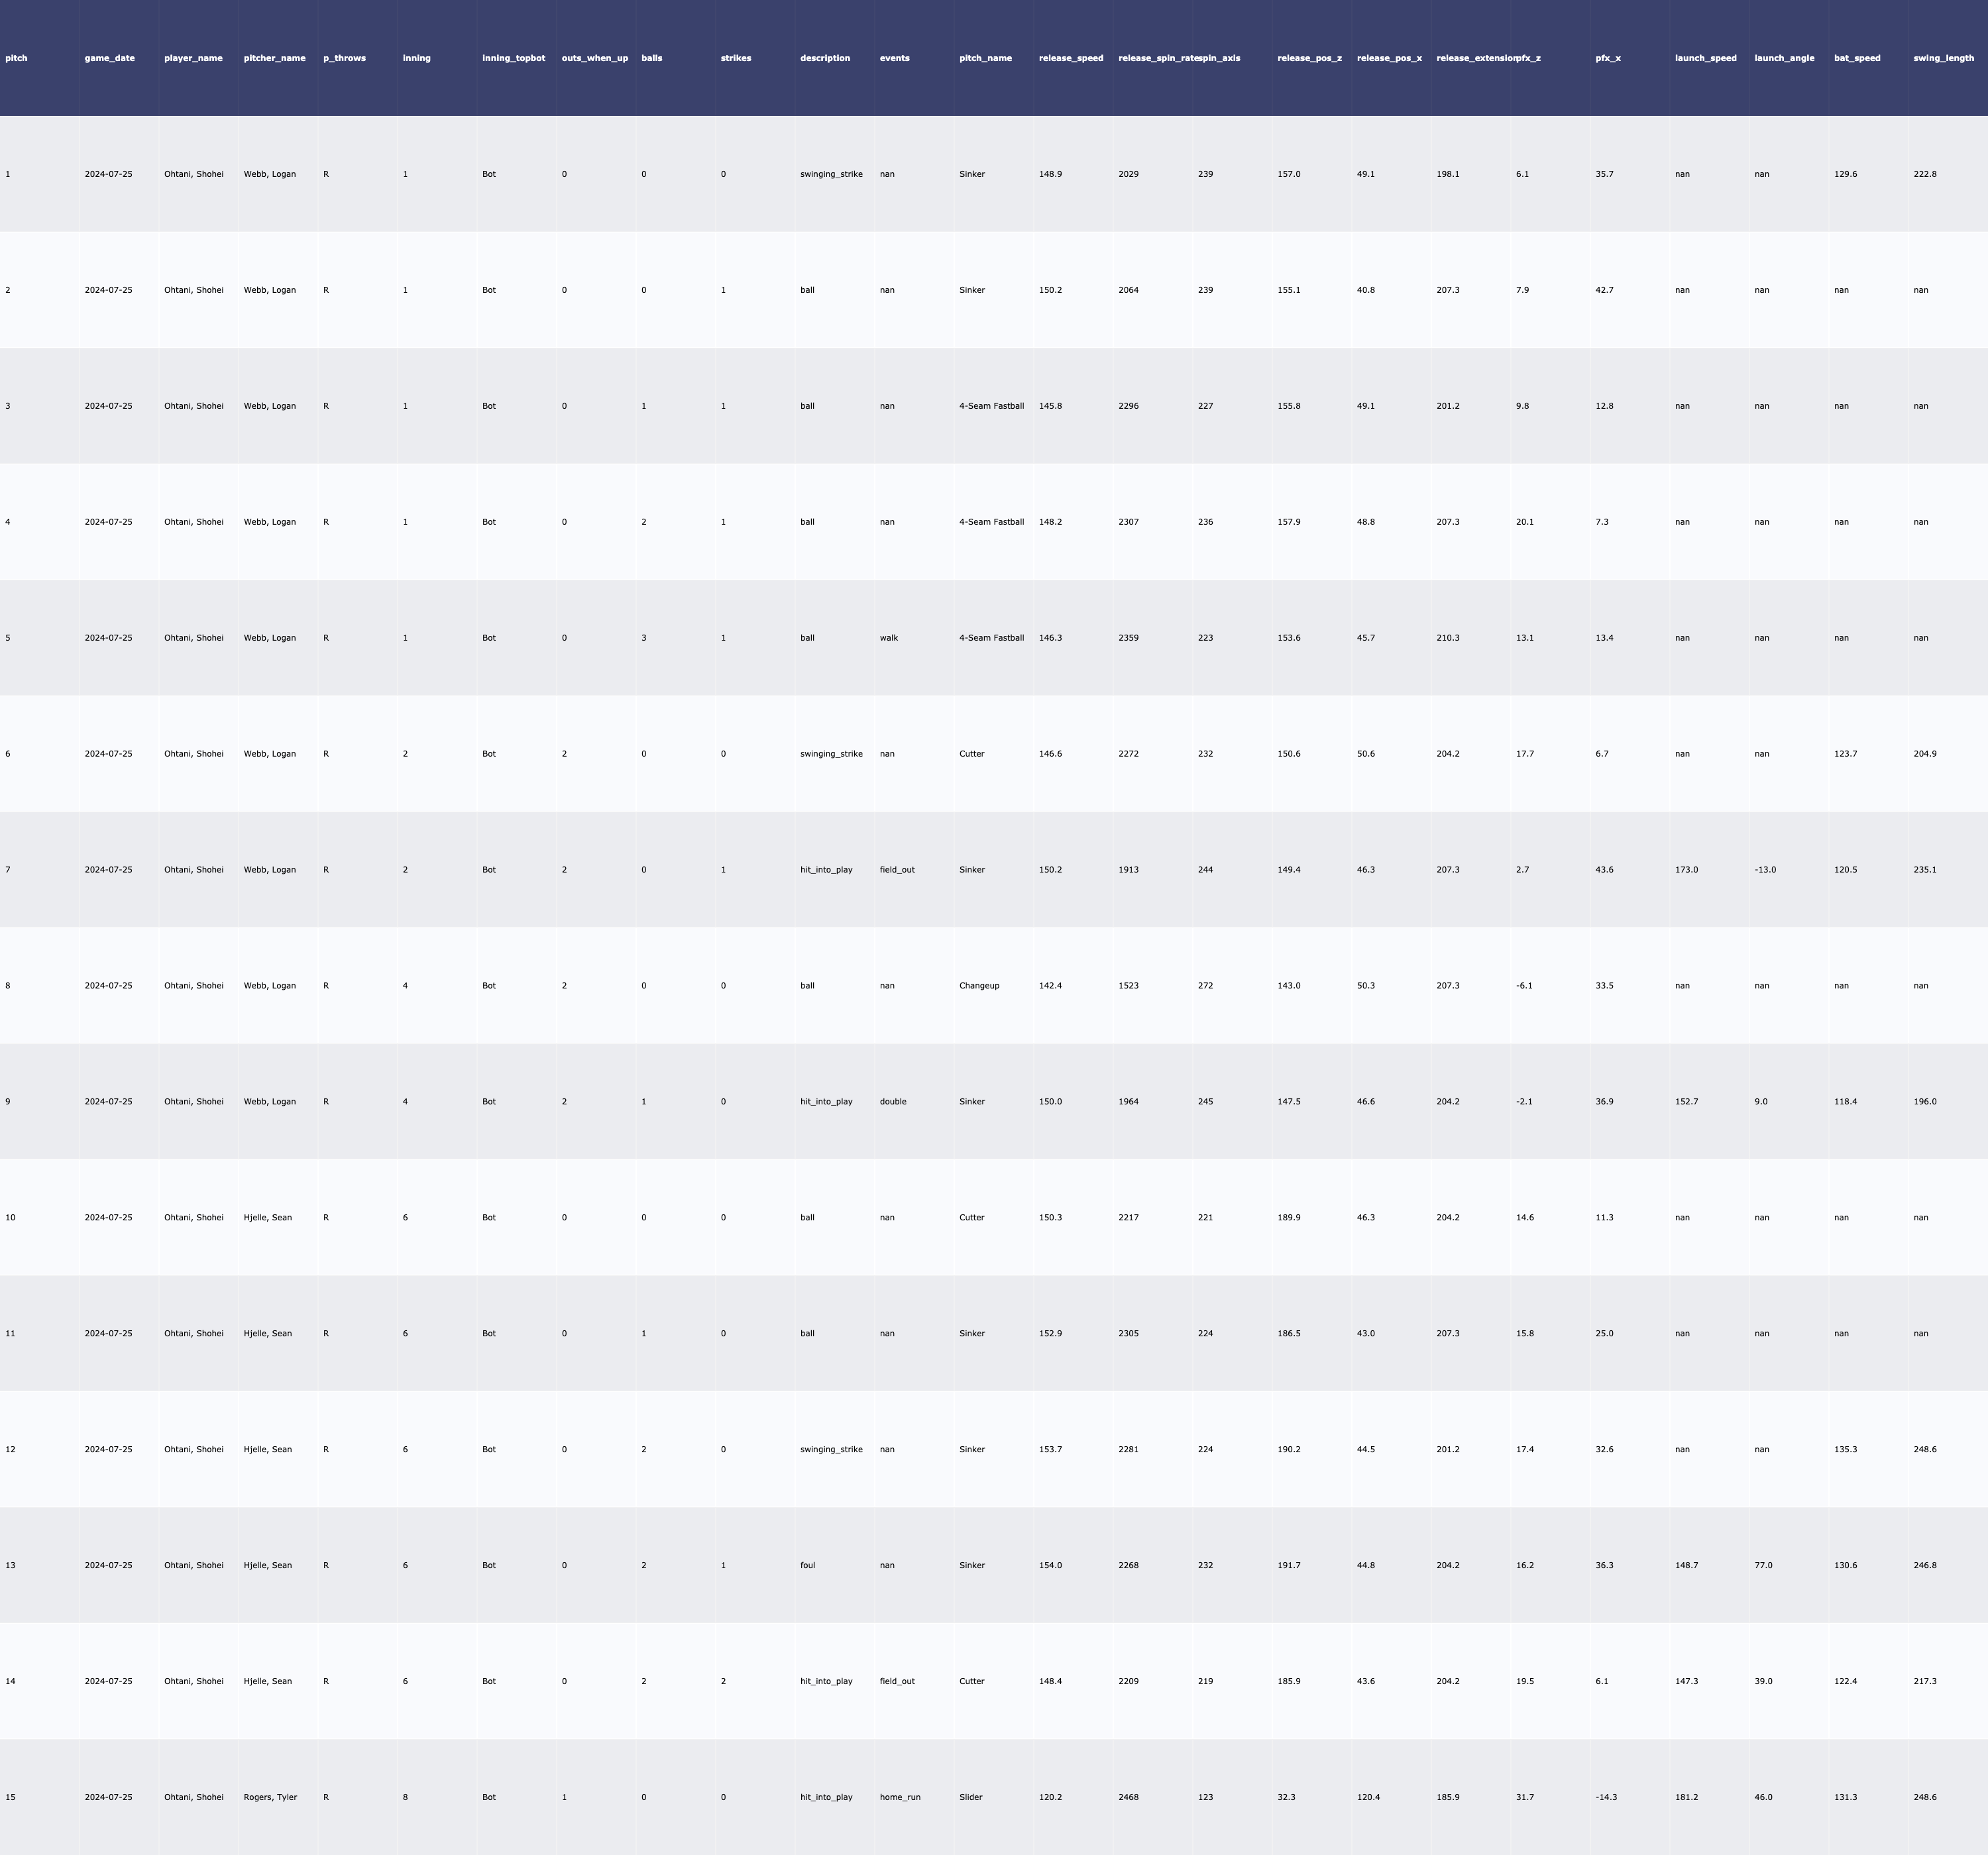Click the Changeup pitch name cell
The height and width of the screenshot is (1855, 1988).
tap(979, 986)
